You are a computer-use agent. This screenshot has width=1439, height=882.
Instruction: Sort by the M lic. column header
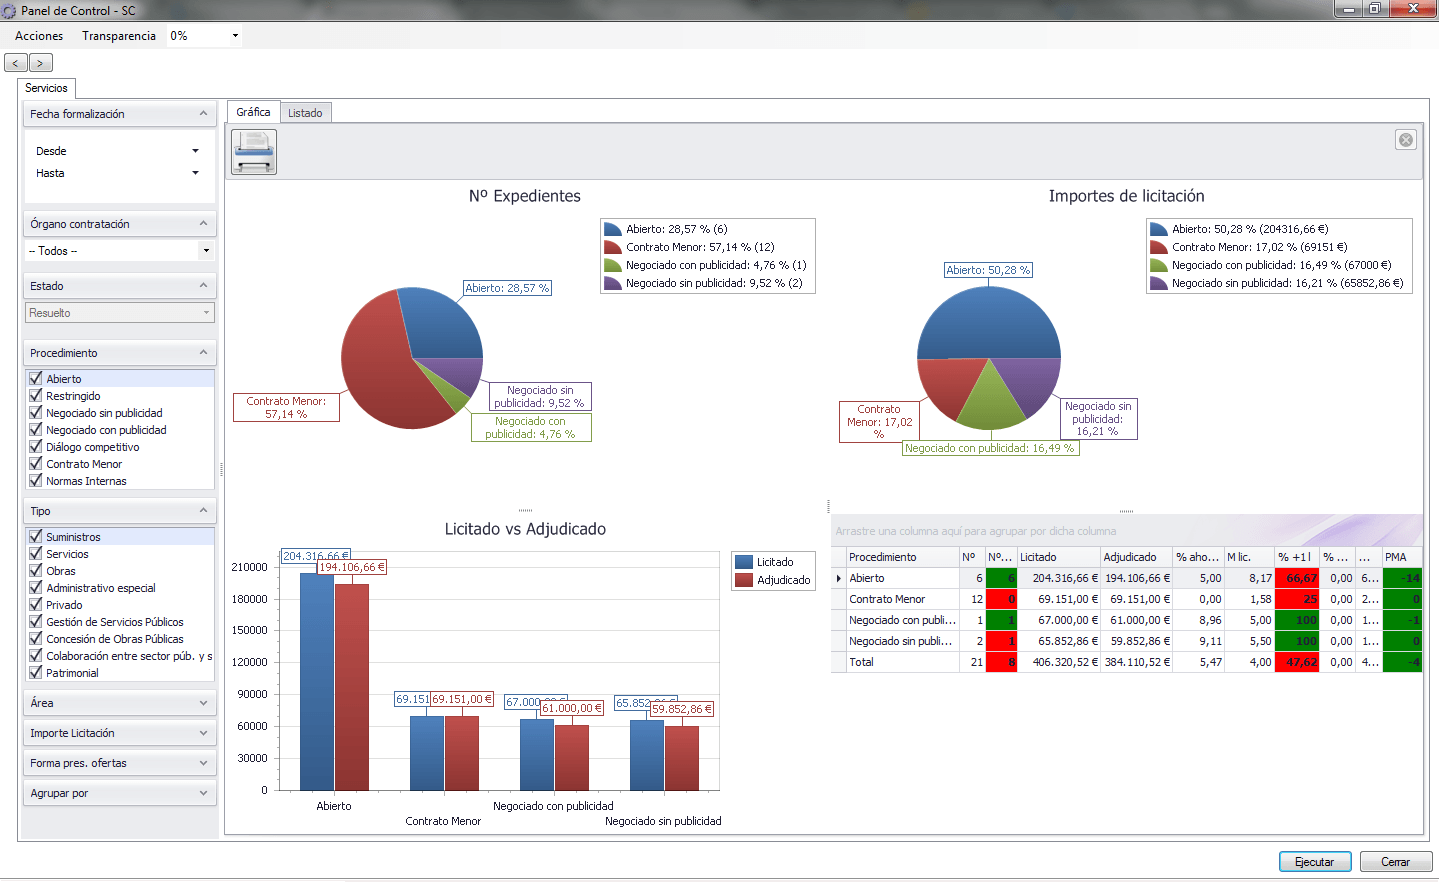(1249, 557)
